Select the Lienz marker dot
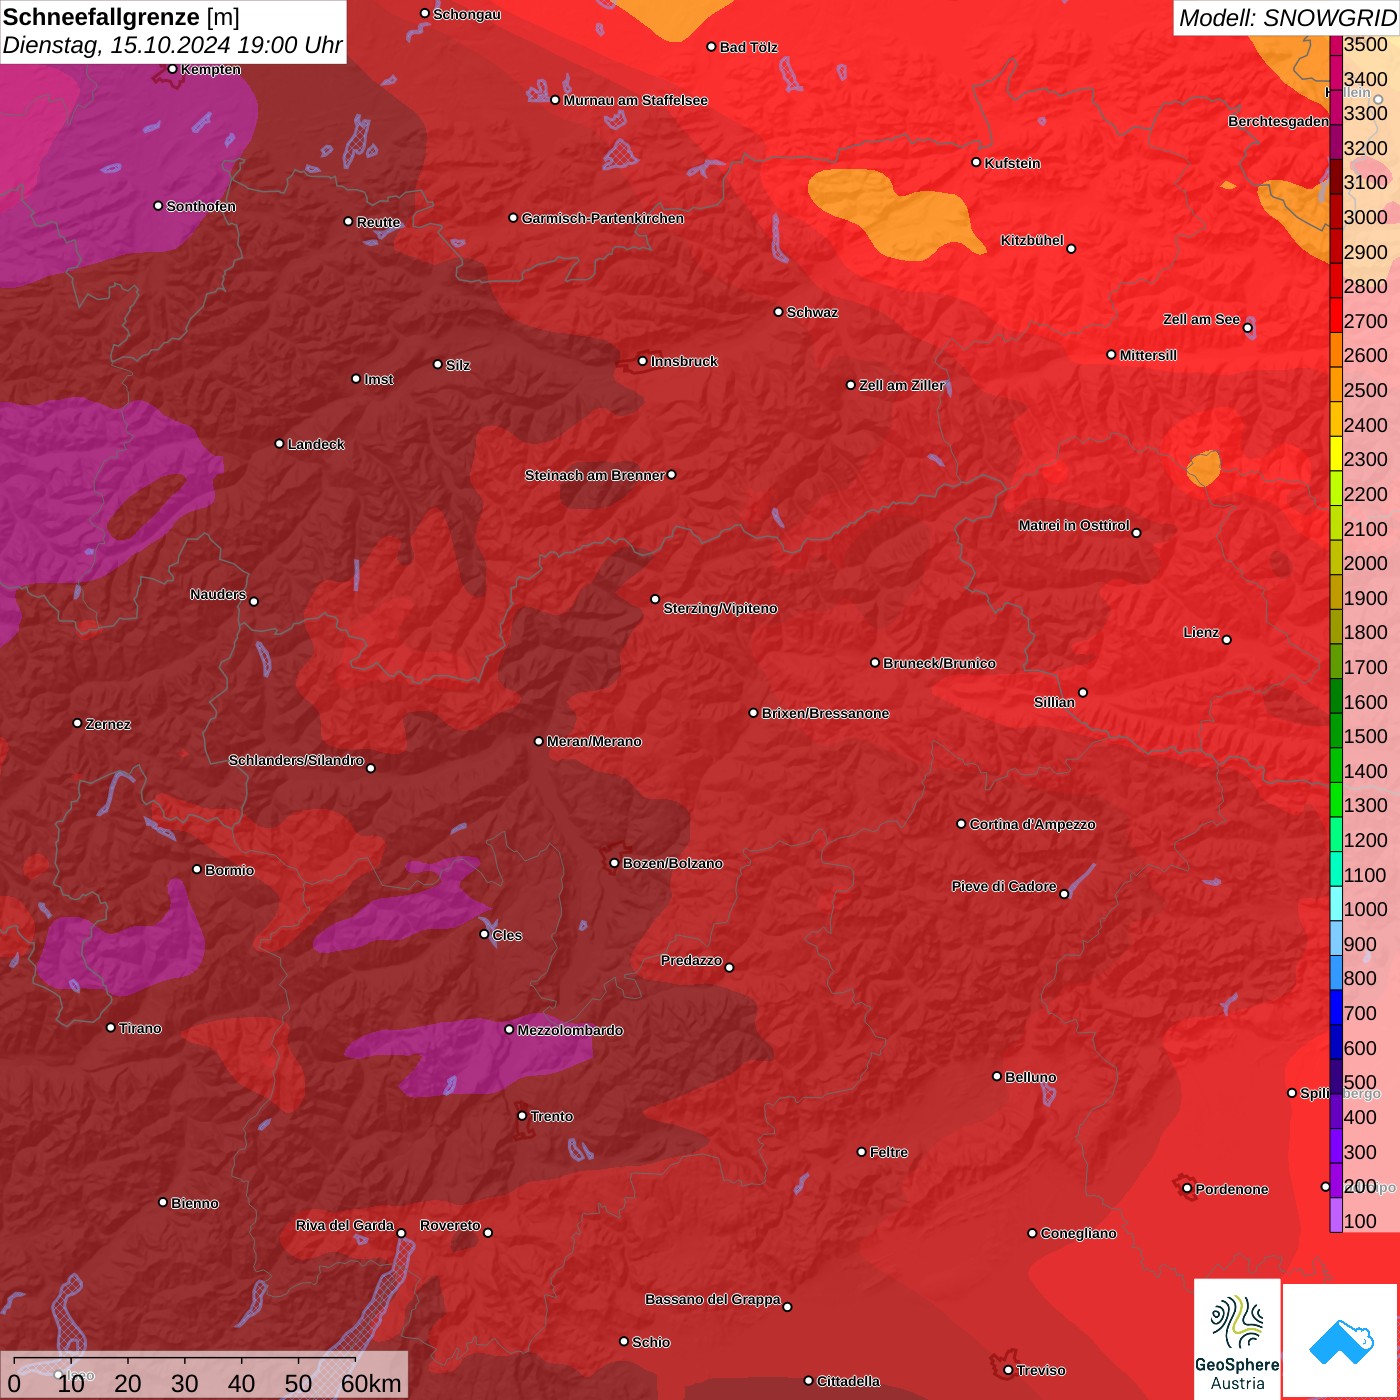The width and height of the screenshot is (1400, 1400). 1227,640
